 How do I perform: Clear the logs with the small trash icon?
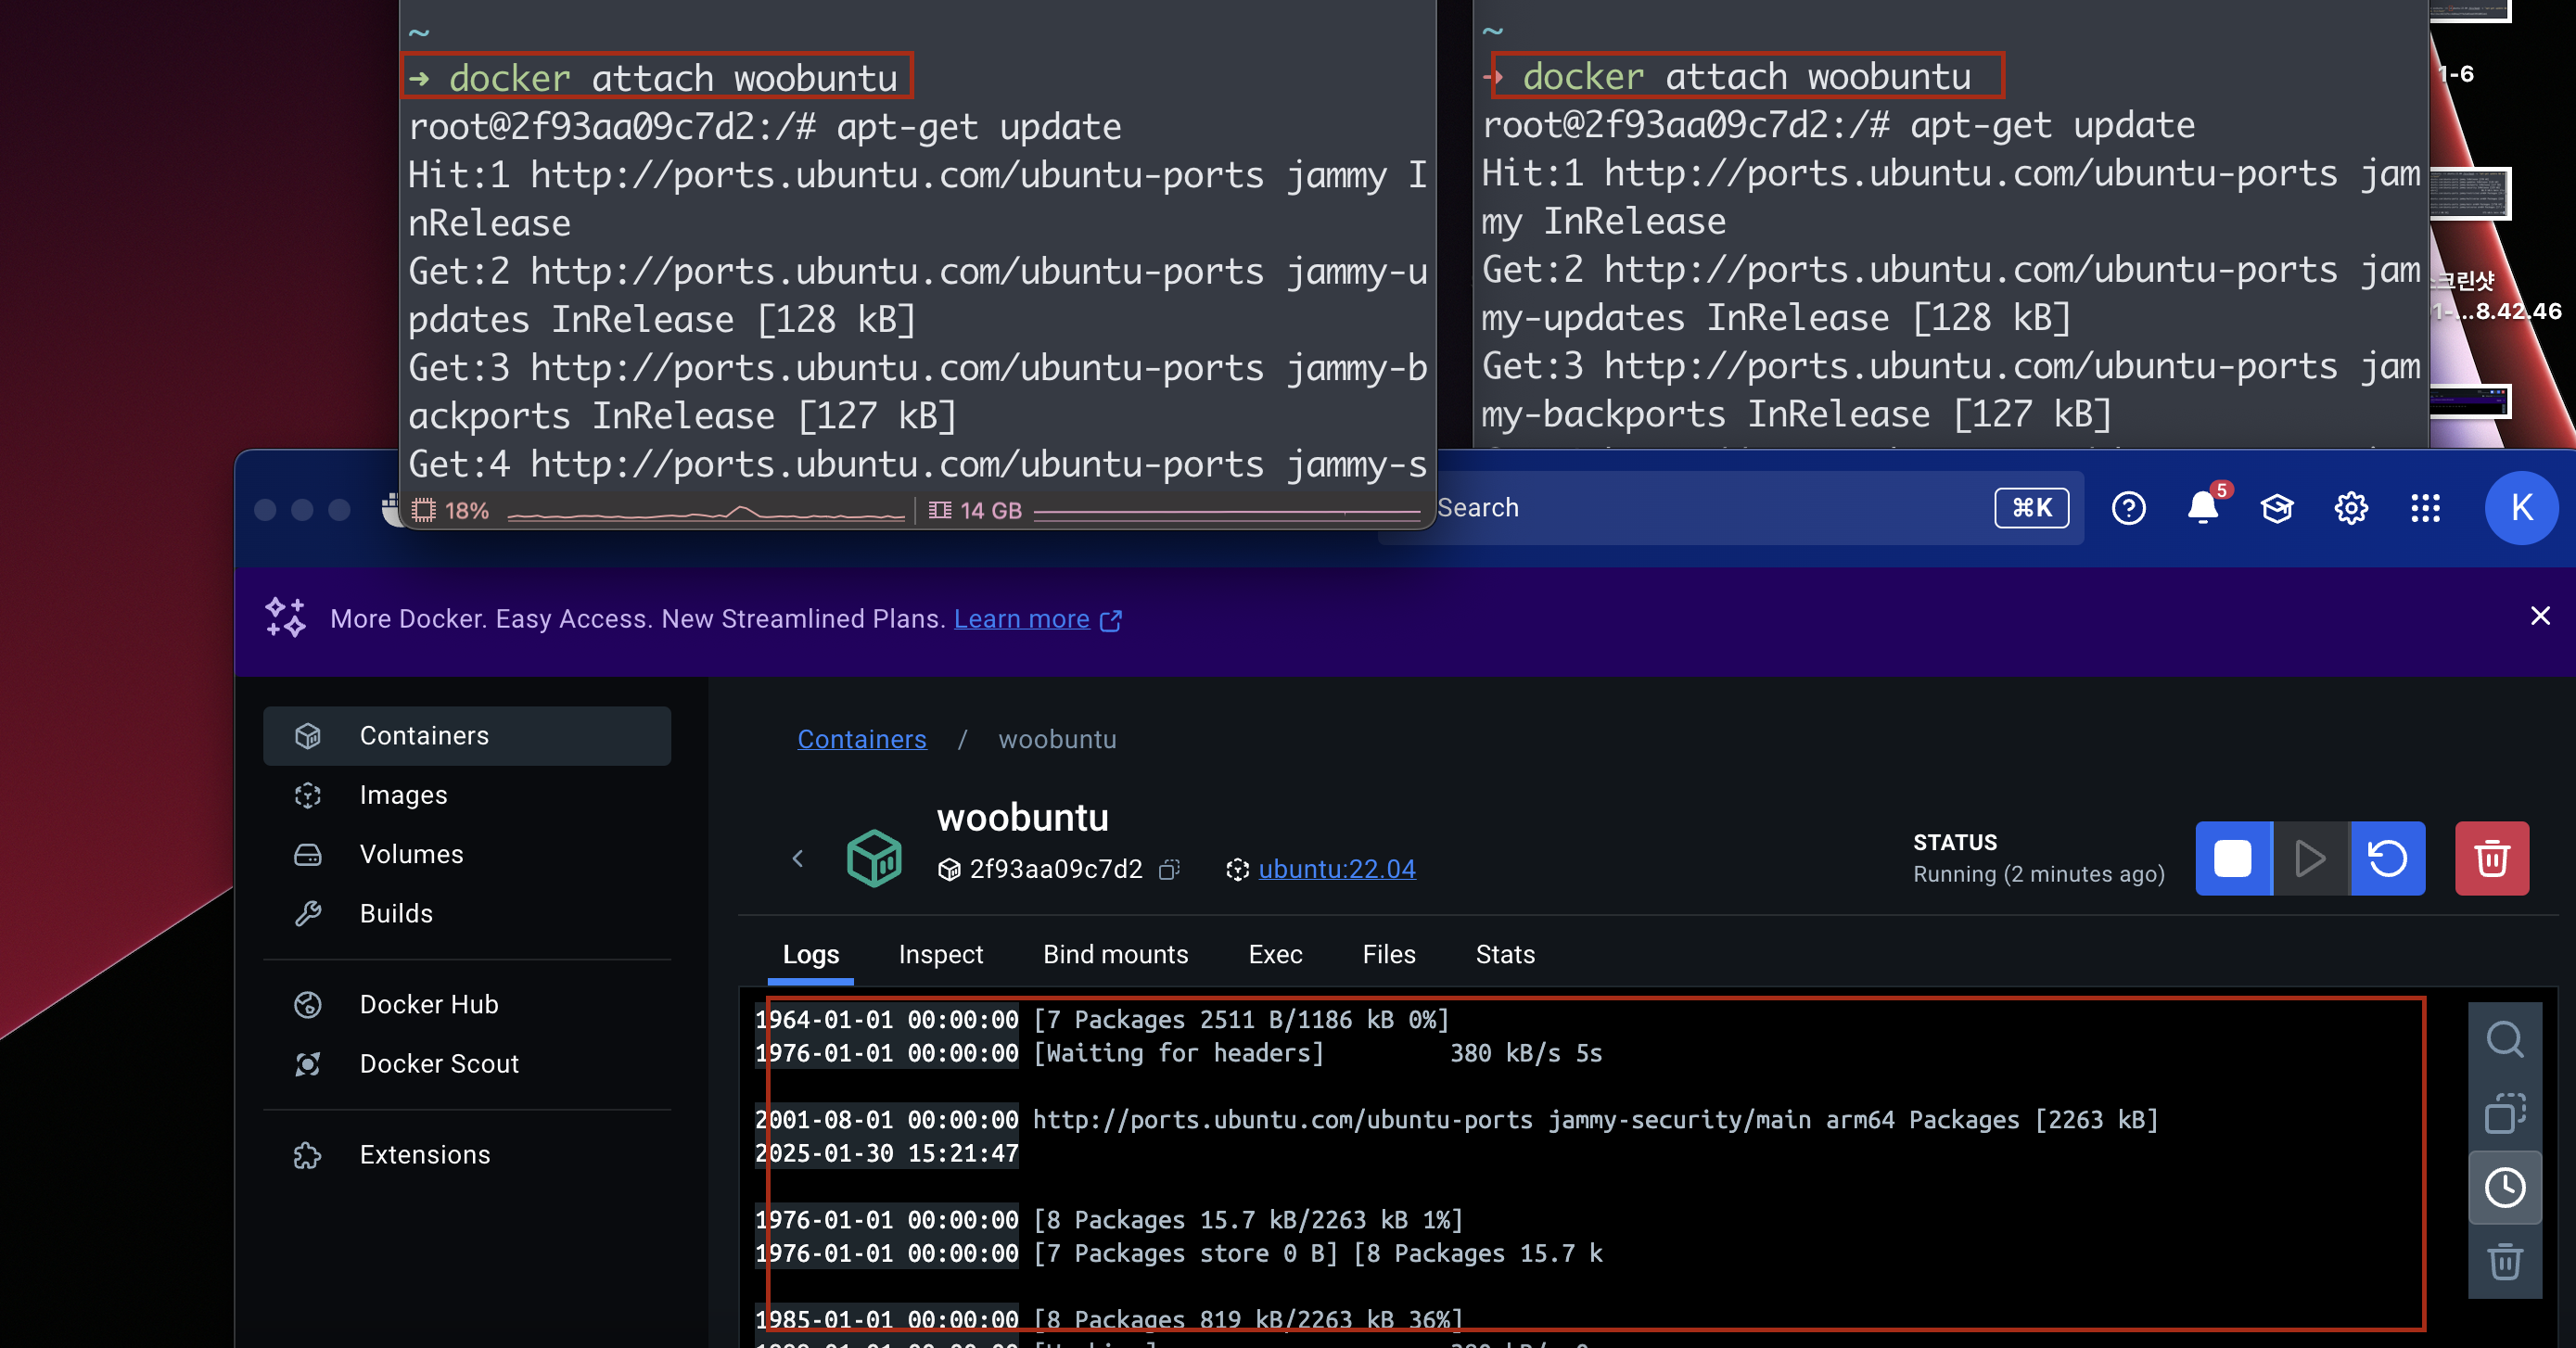tap(2505, 1261)
